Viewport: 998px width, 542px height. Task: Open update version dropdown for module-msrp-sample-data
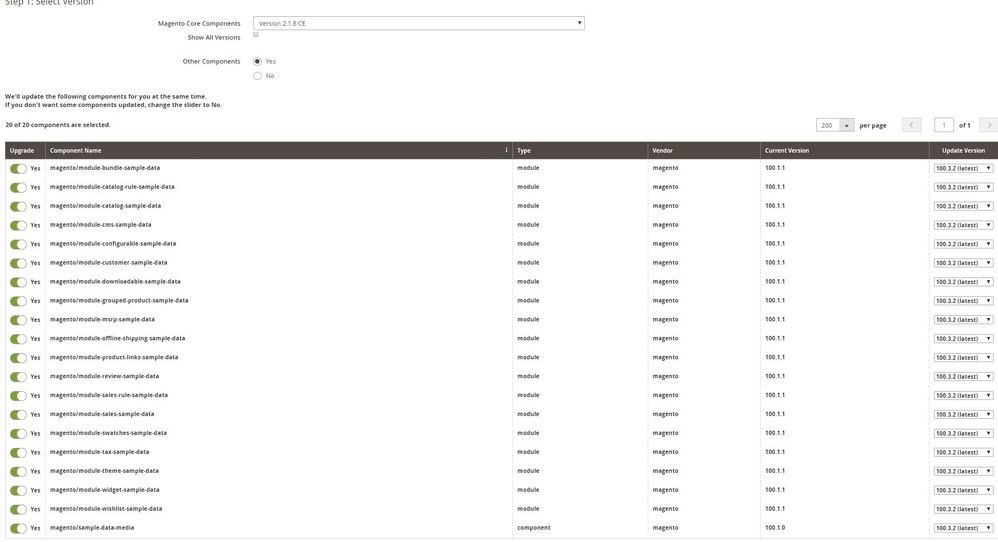click(x=963, y=320)
